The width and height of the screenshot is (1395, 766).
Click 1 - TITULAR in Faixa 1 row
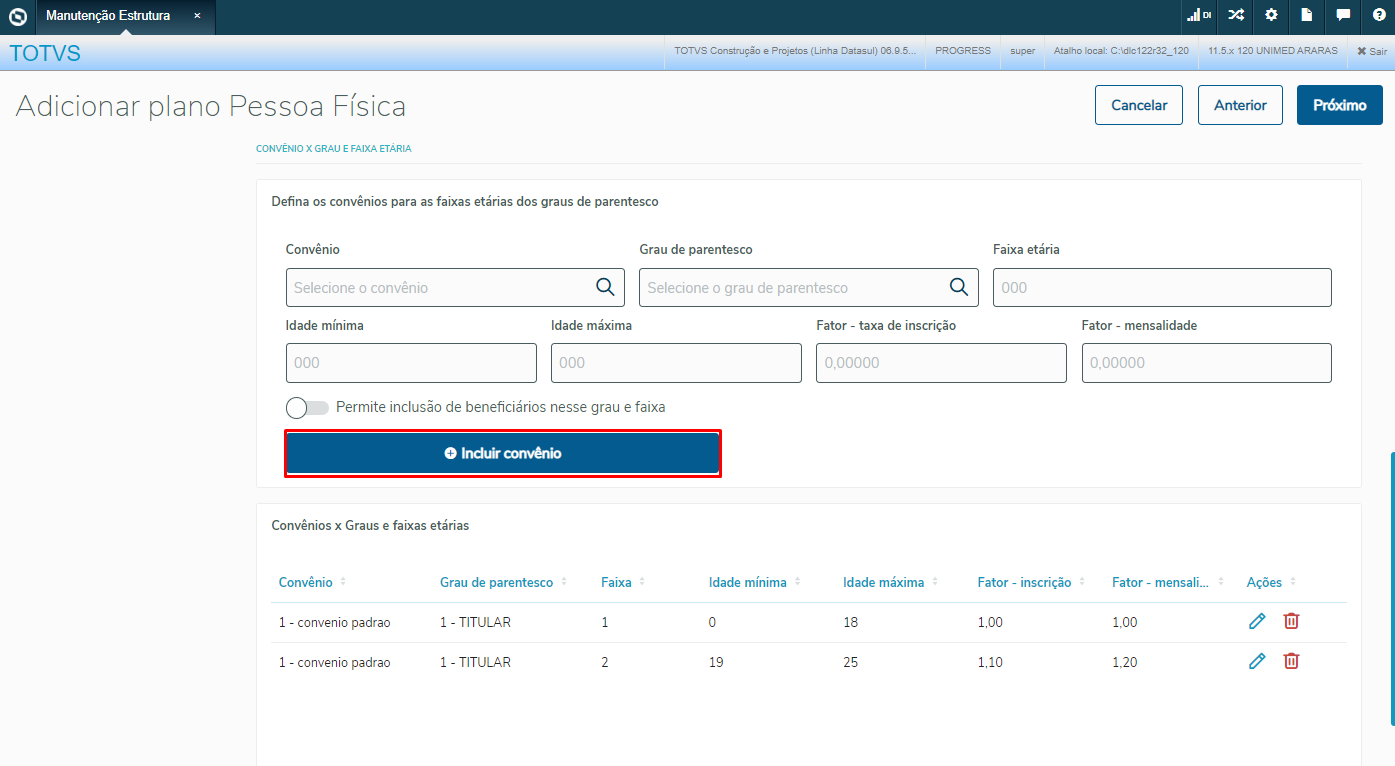(x=475, y=622)
